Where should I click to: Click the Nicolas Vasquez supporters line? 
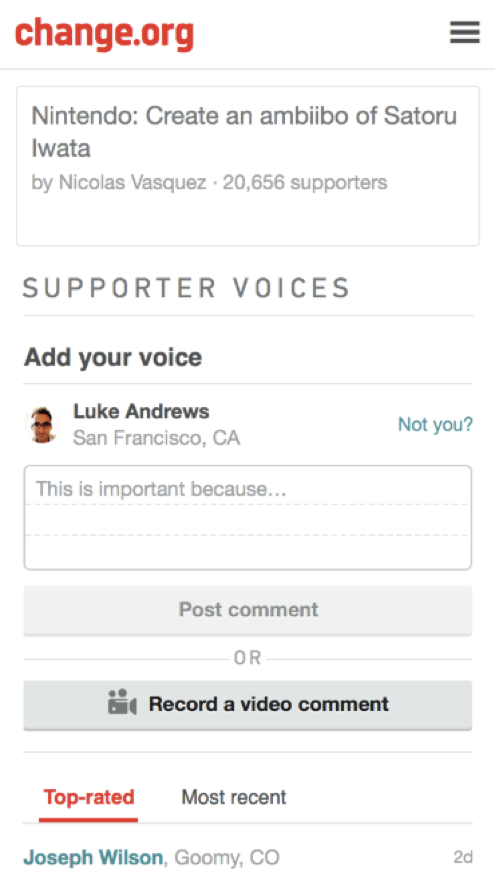209,182
